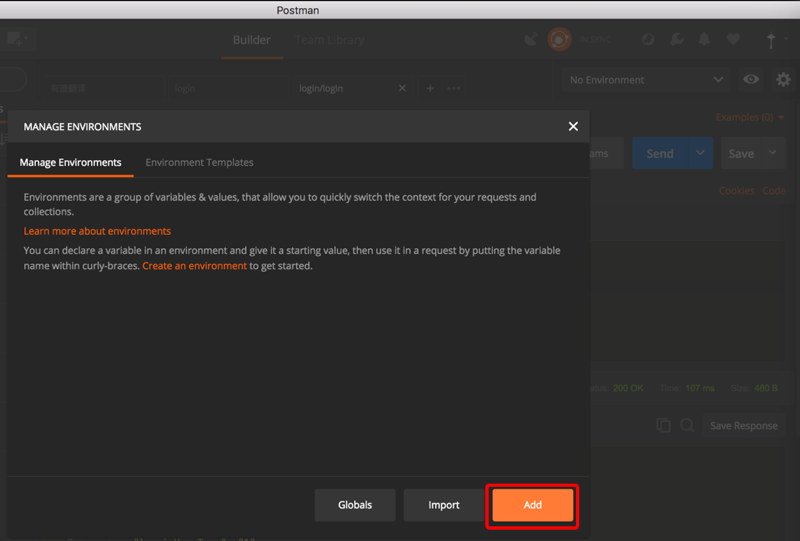
Task: Close the login/login request tab
Action: (402, 88)
